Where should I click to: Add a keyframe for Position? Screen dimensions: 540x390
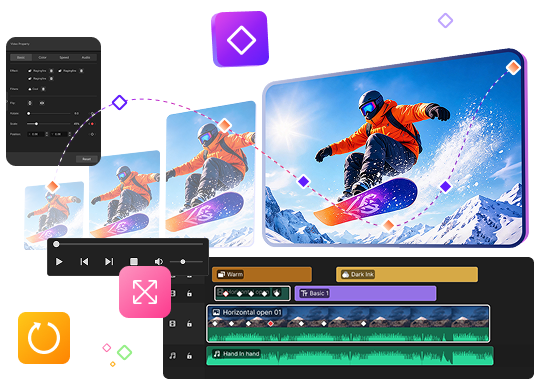92,134
